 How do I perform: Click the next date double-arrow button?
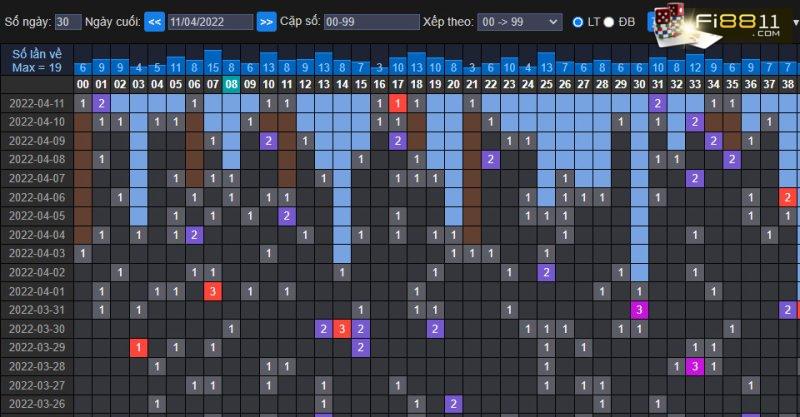(x=266, y=22)
